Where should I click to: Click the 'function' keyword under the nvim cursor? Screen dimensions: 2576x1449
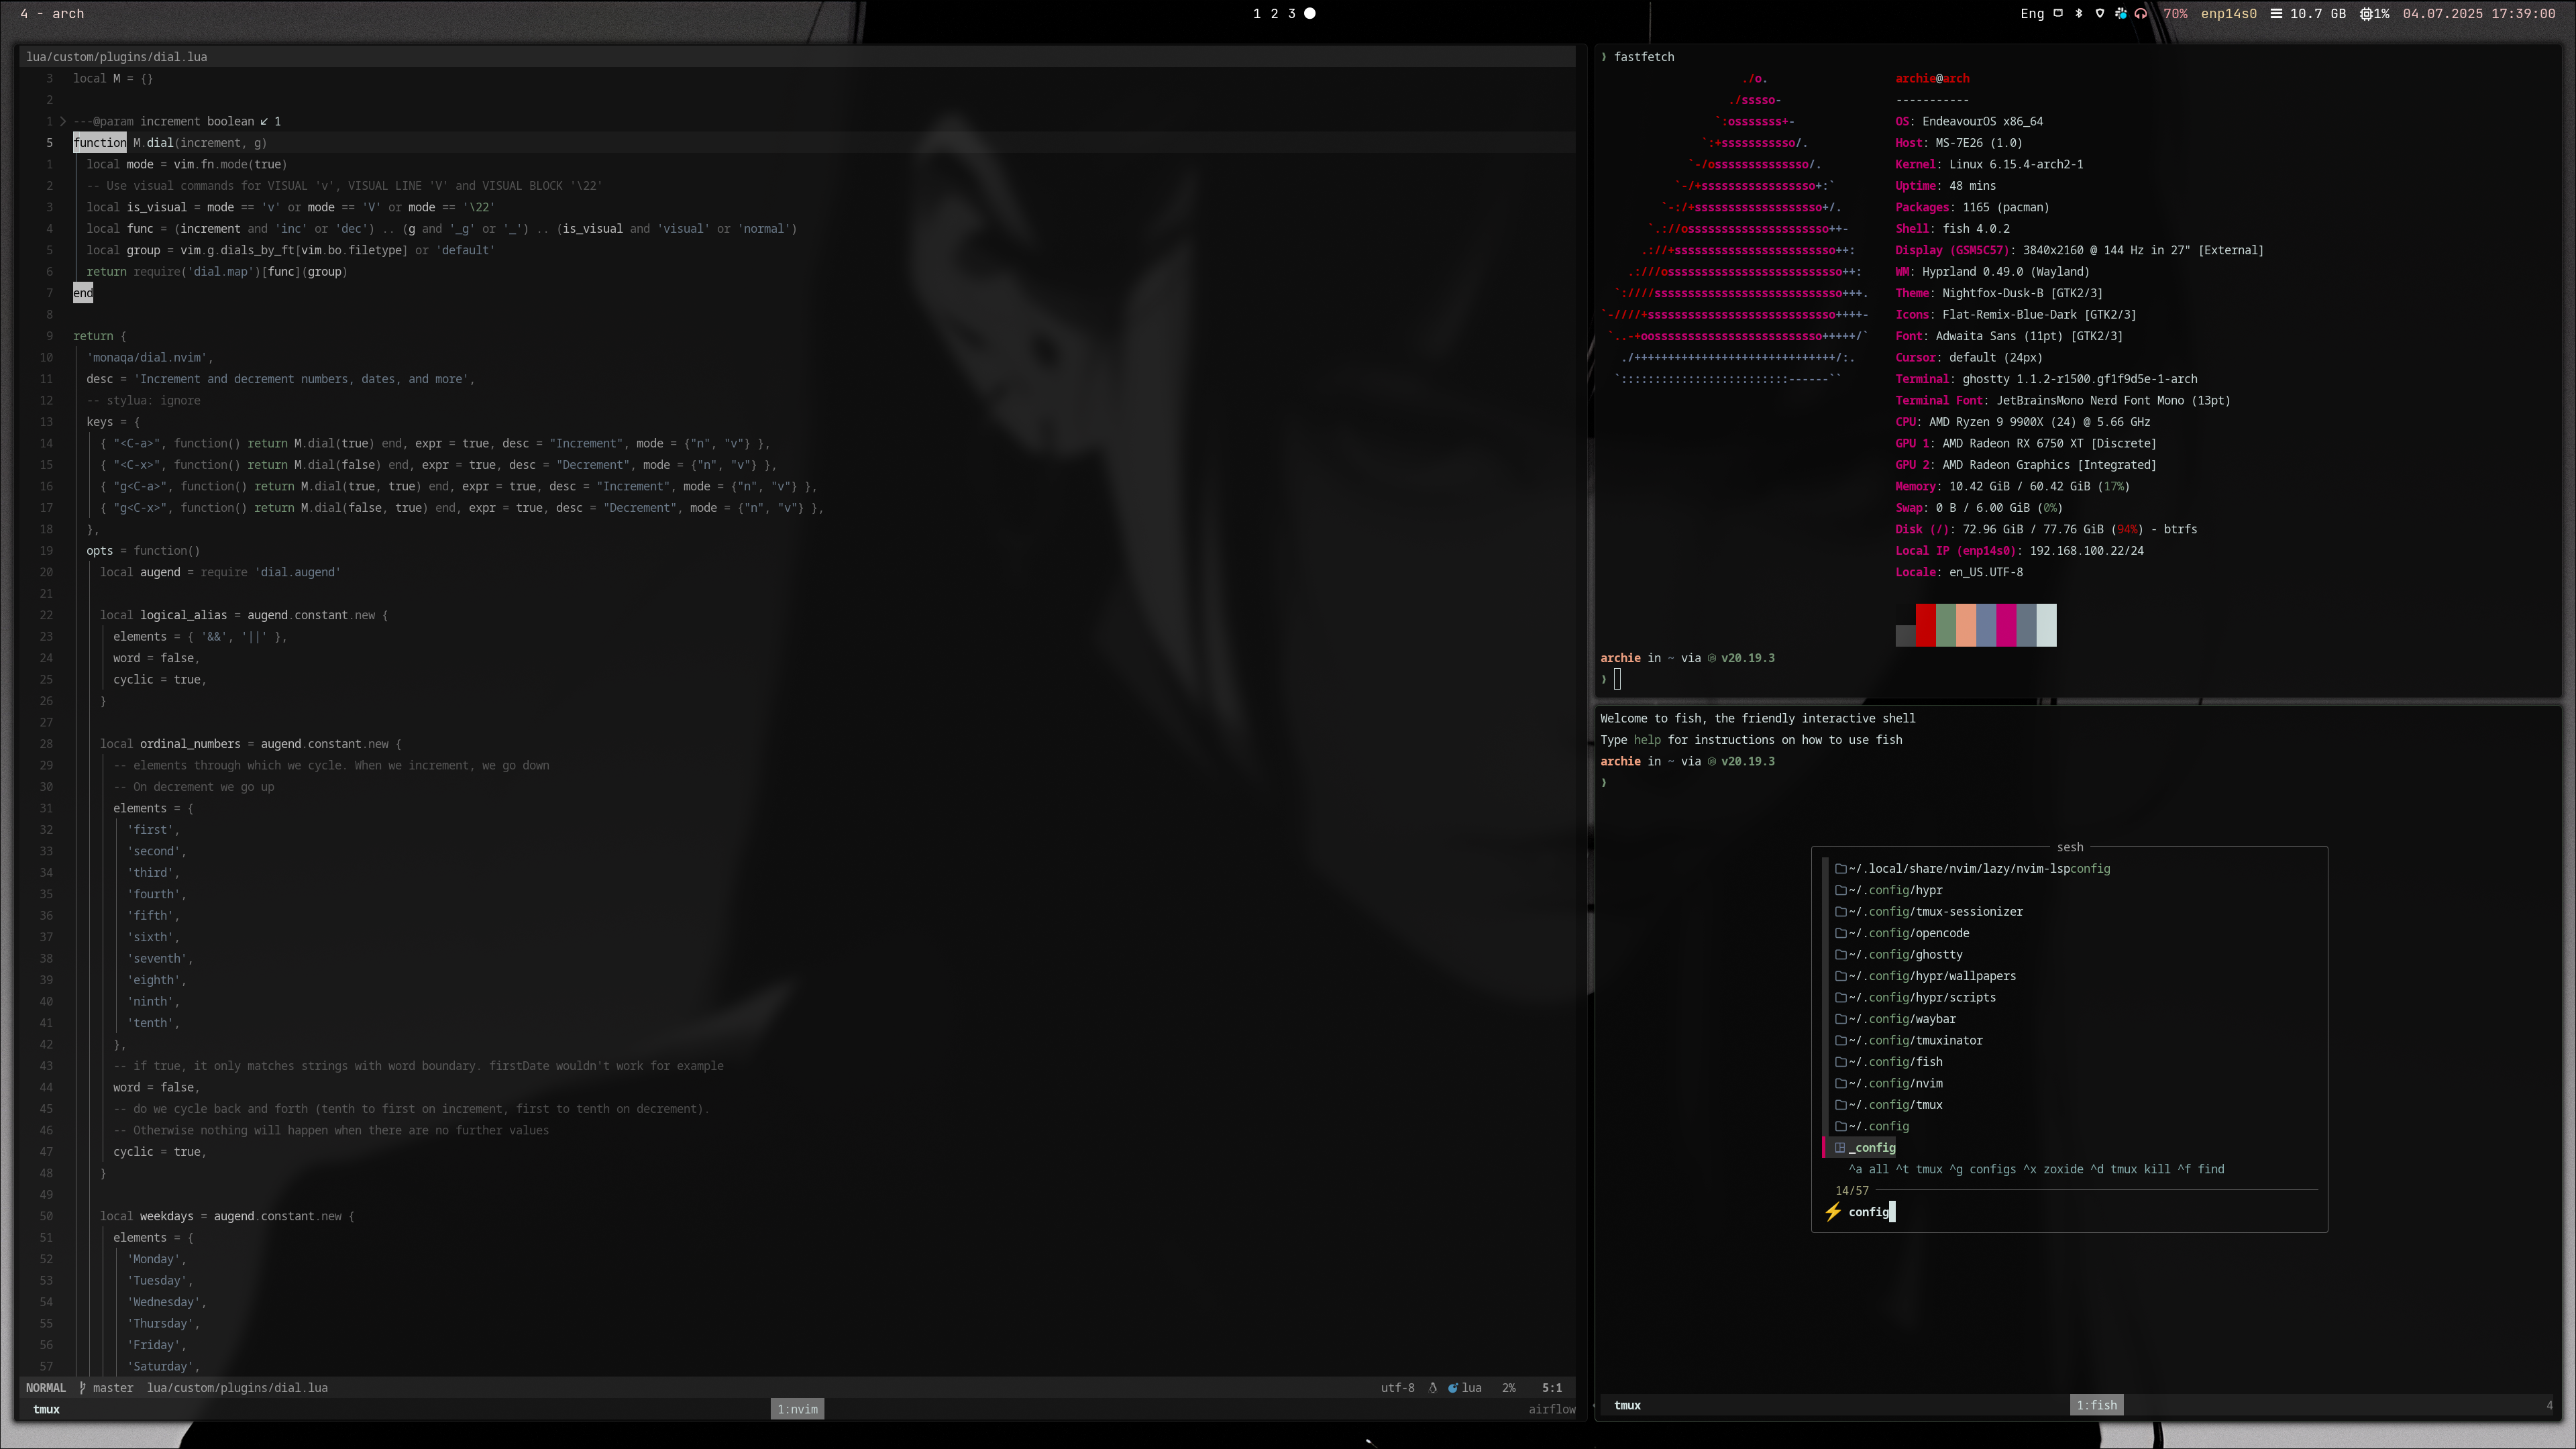pyautogui.click(x=100, y=142)
